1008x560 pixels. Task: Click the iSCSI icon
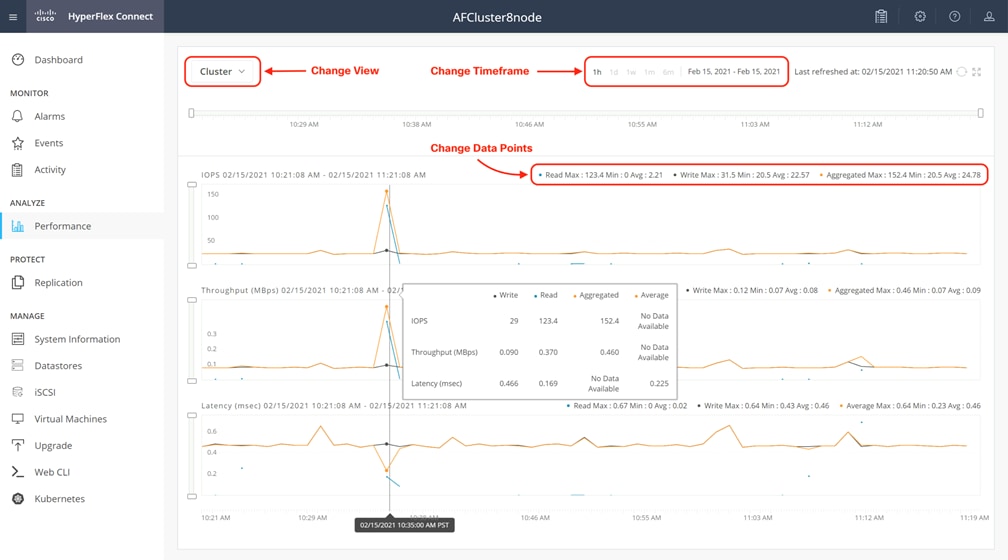(17, 392)
